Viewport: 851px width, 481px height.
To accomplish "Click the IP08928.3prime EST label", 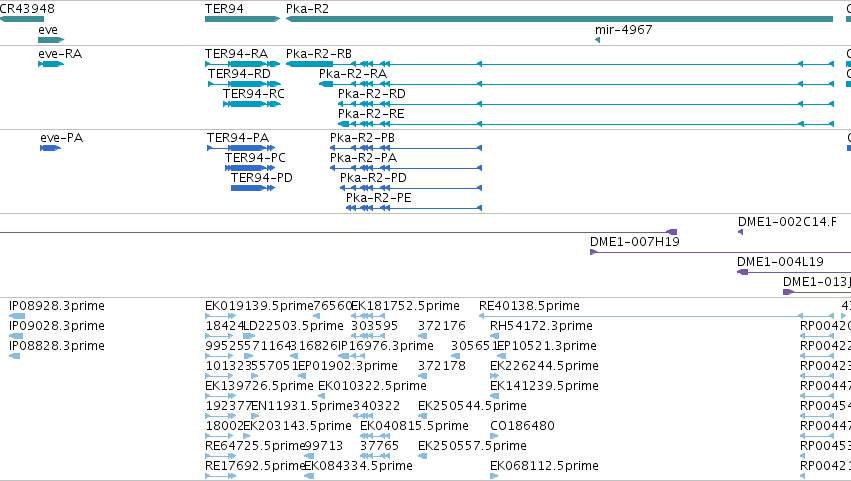I will point(56,306).
